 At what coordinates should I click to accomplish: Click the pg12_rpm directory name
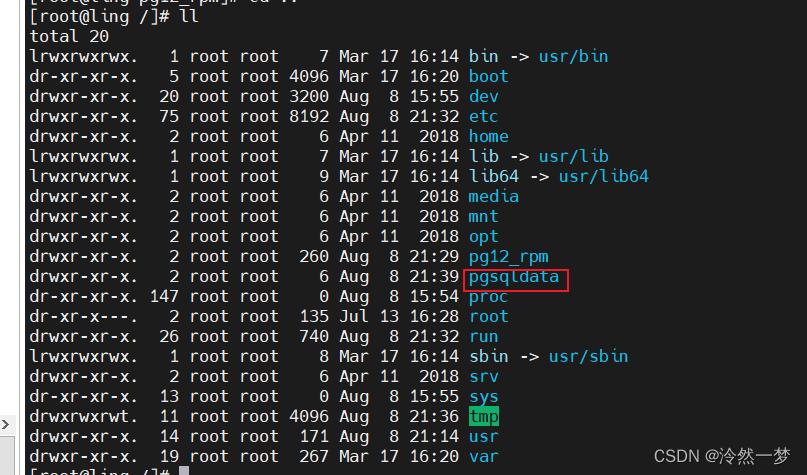pos(508,257)
